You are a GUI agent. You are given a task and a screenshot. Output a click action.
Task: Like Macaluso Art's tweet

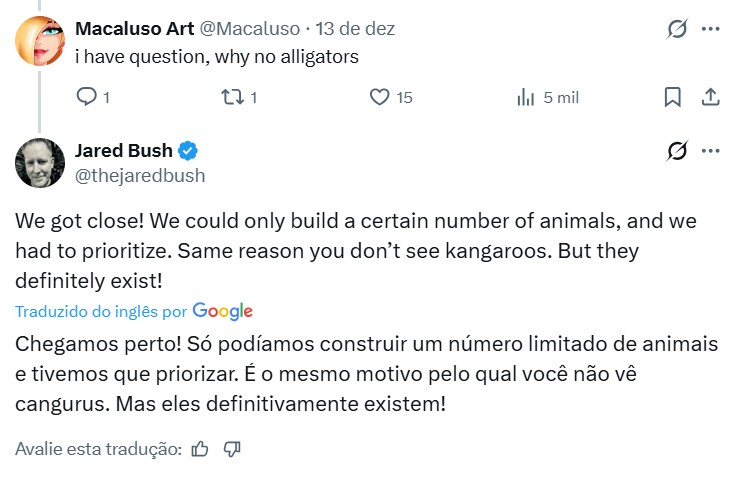[379, 97]
